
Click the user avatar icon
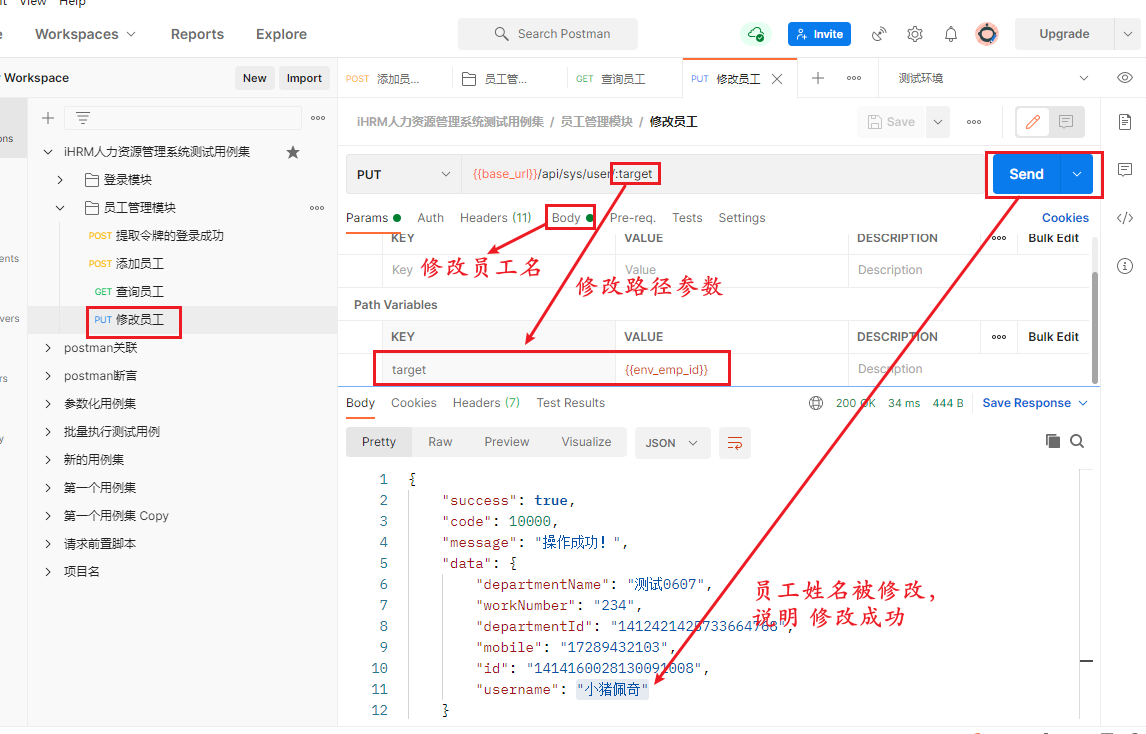click(987, 34)
